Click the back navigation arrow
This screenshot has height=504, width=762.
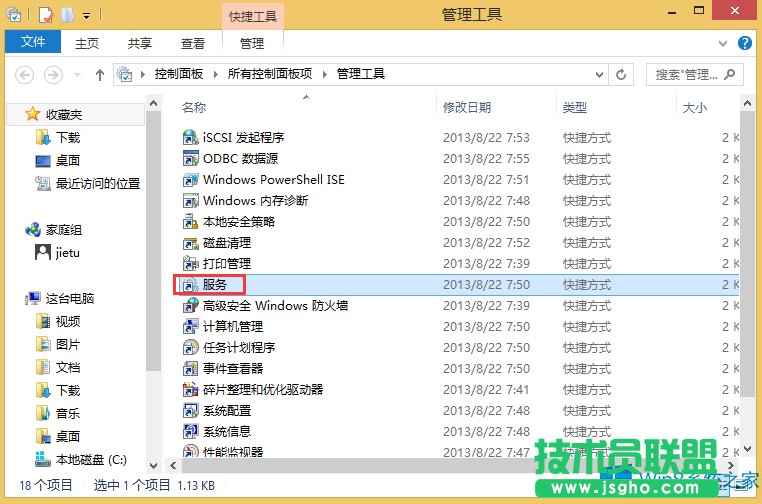click(25, 74)
